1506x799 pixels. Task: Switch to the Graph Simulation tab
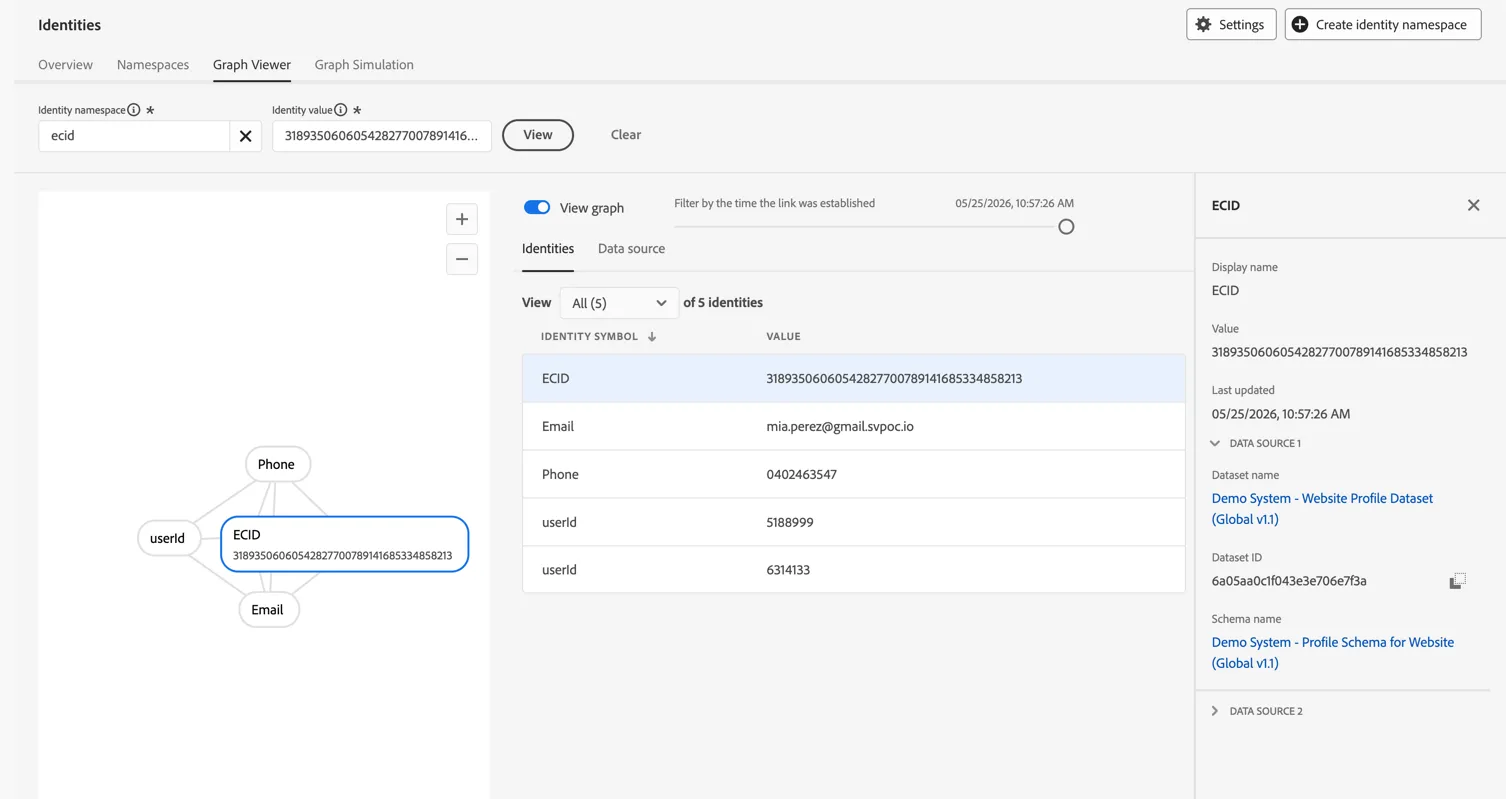click(x=364, y=65)
